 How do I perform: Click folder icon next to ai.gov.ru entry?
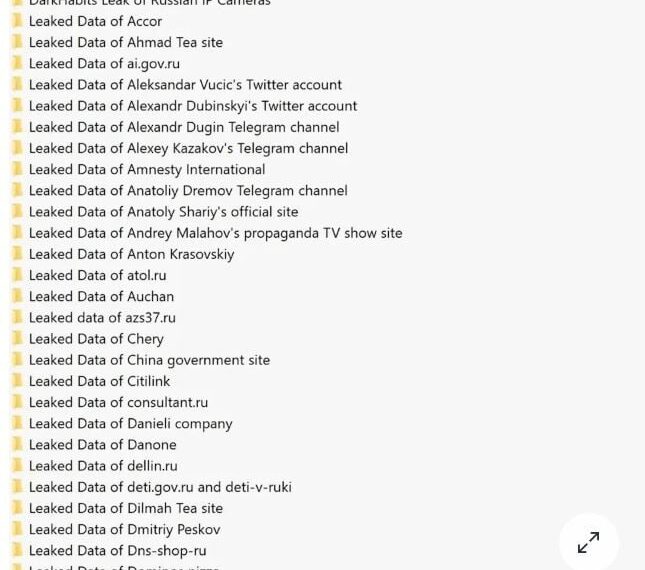(x=17, y=63)
